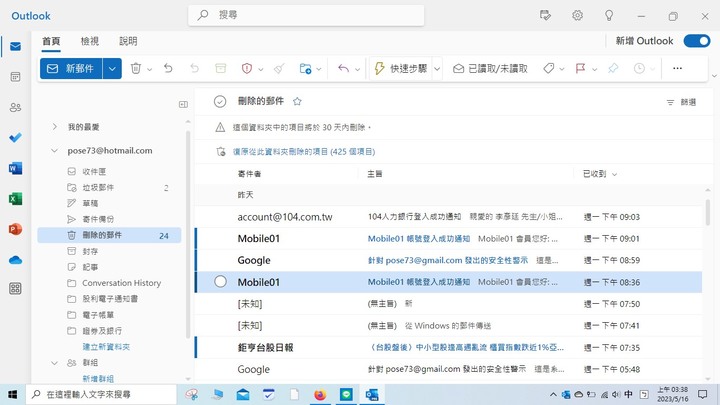Viewport: 720px width, 405px height.
Task: Click the 快速步驟 button
Action: [401, 68]
